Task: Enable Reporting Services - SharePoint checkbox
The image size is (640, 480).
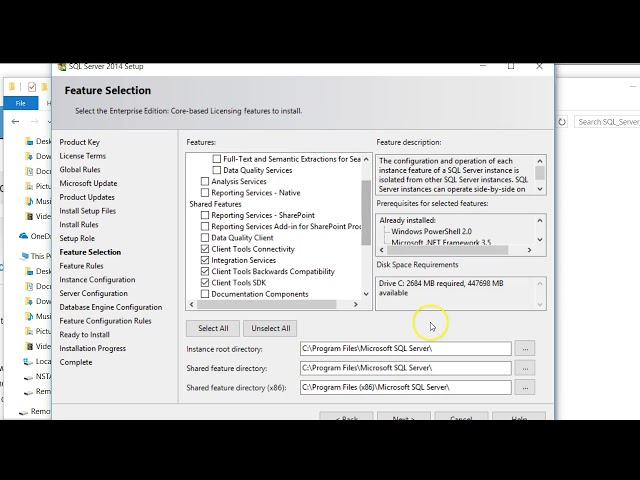Action: pos(205,215)
